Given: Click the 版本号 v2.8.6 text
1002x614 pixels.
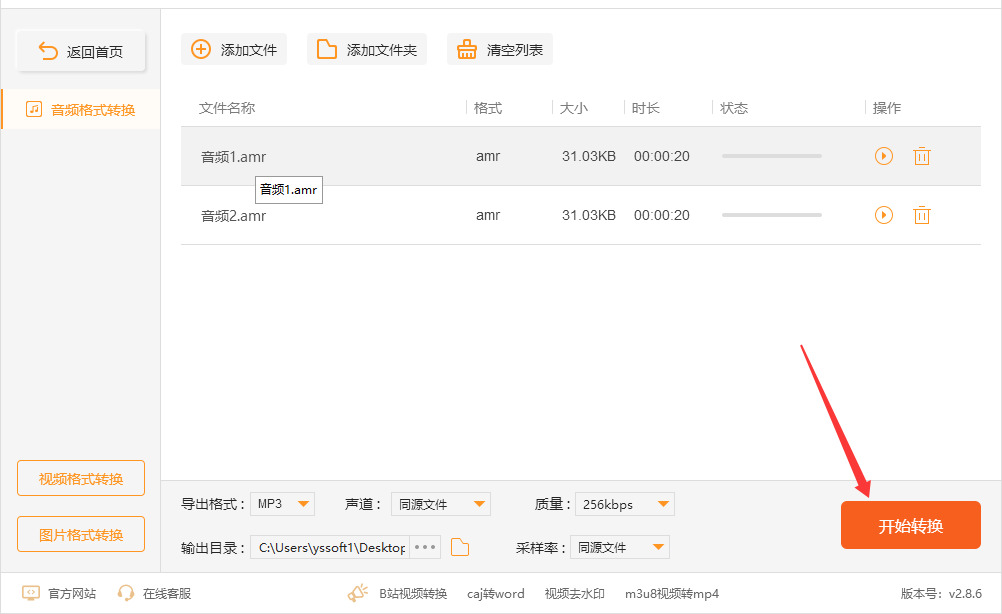Looking at the screenshot, I should pos(941,594).
